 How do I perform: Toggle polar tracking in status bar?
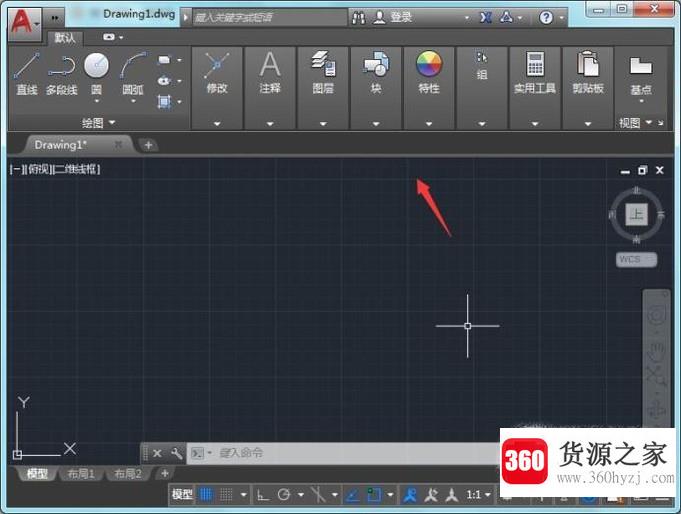click(x=284, y=494)
